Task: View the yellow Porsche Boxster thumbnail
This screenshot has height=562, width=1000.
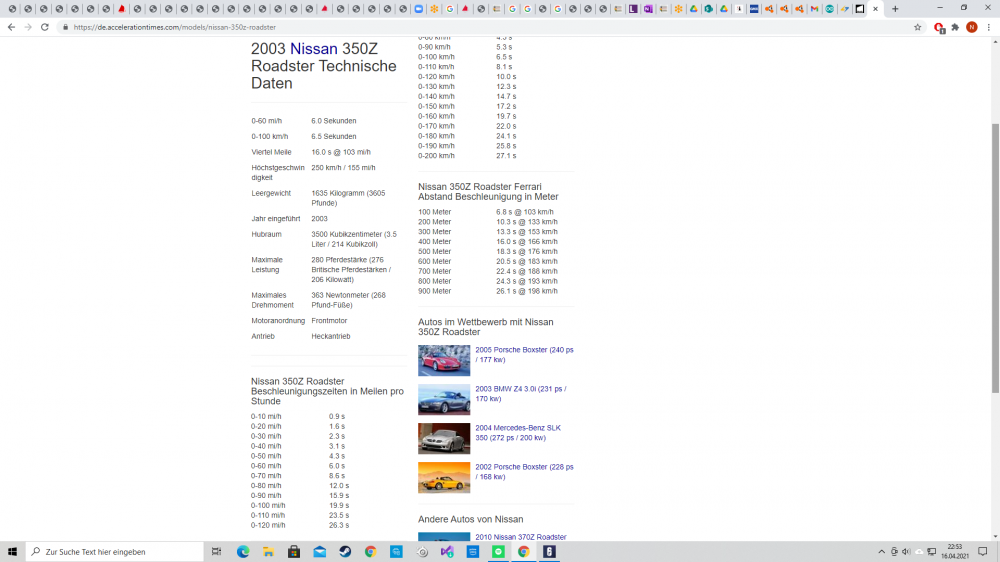Action: (x=444, y=477)
